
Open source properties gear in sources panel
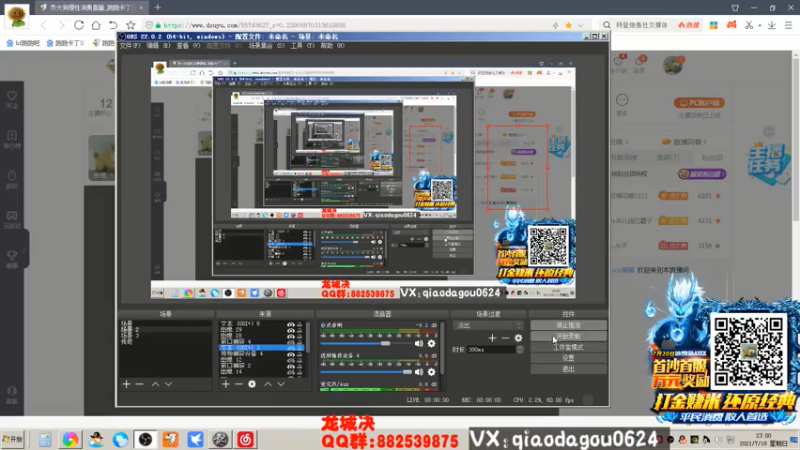252,384
